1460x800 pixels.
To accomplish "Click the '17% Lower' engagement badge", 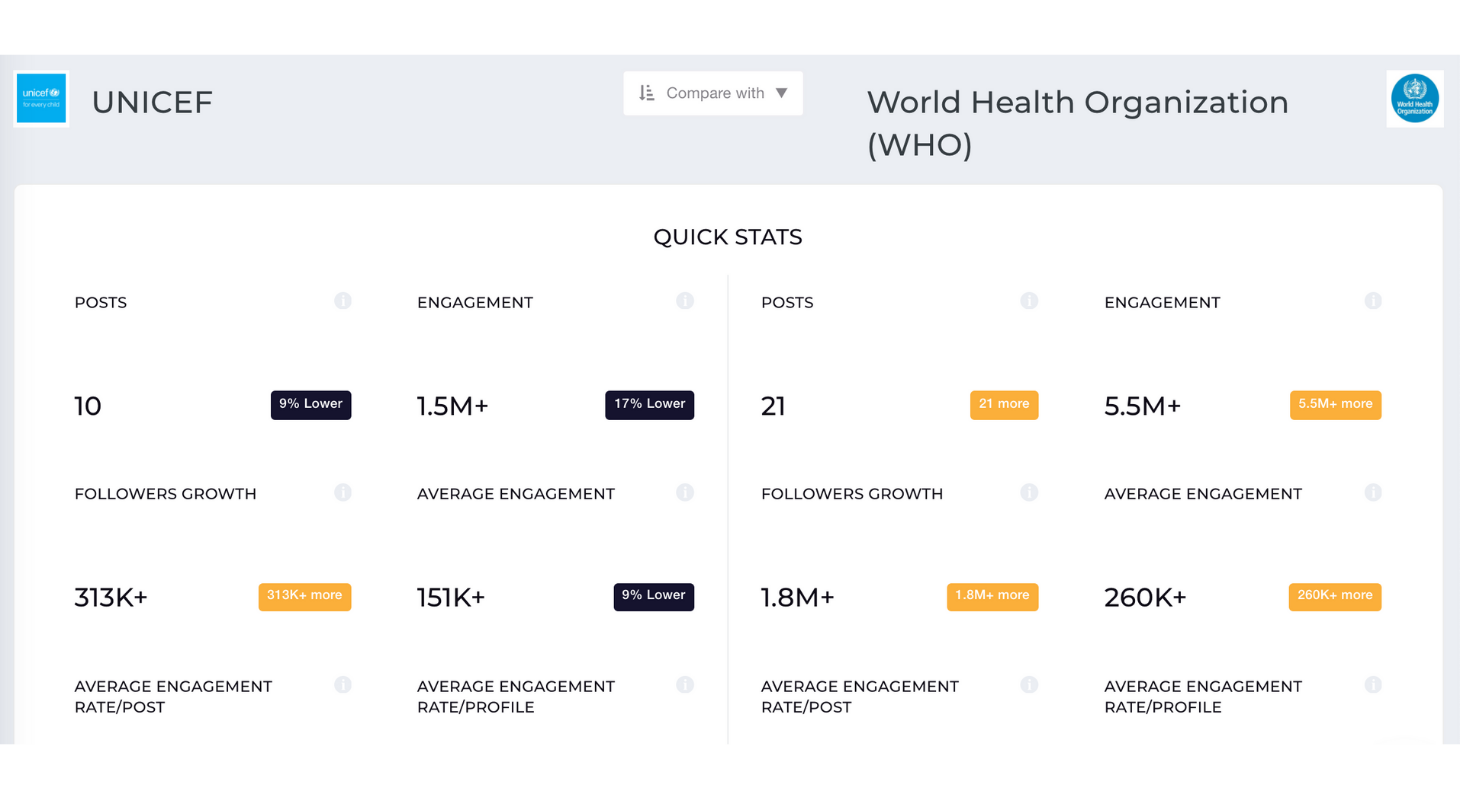I will [650, 405].
